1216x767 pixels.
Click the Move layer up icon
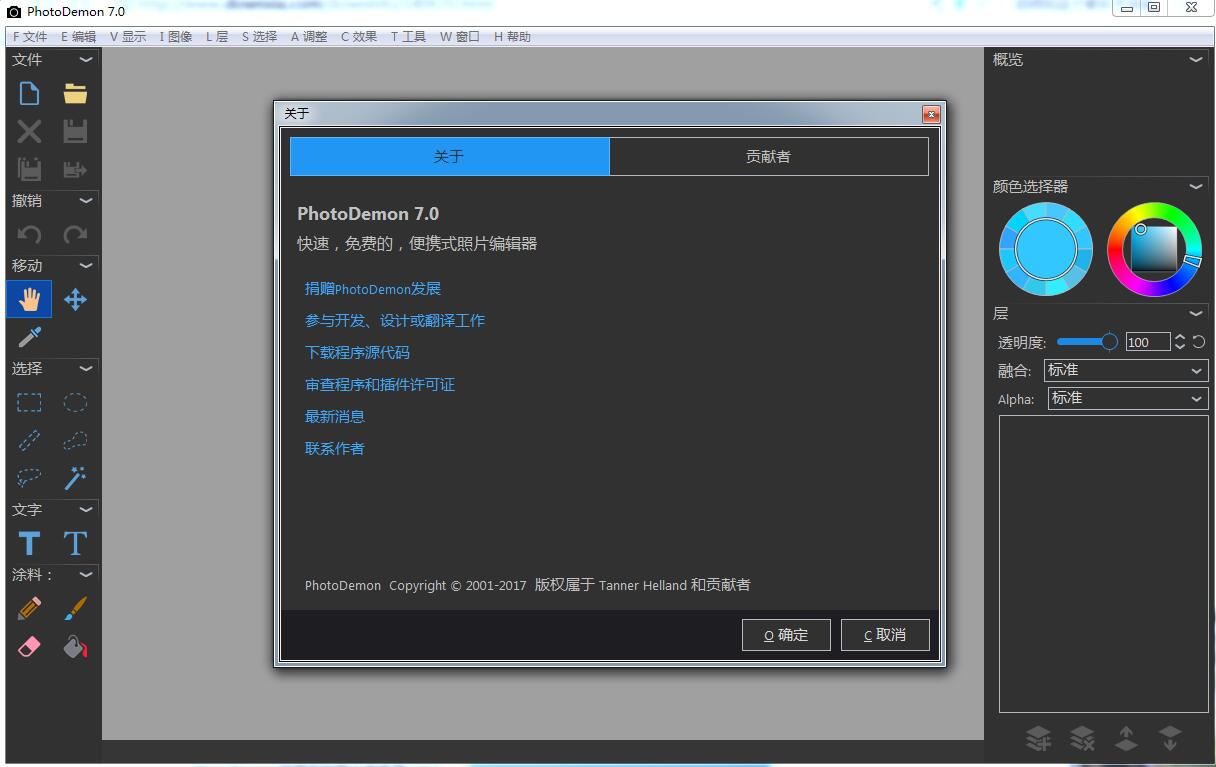tap(1126, 738)
